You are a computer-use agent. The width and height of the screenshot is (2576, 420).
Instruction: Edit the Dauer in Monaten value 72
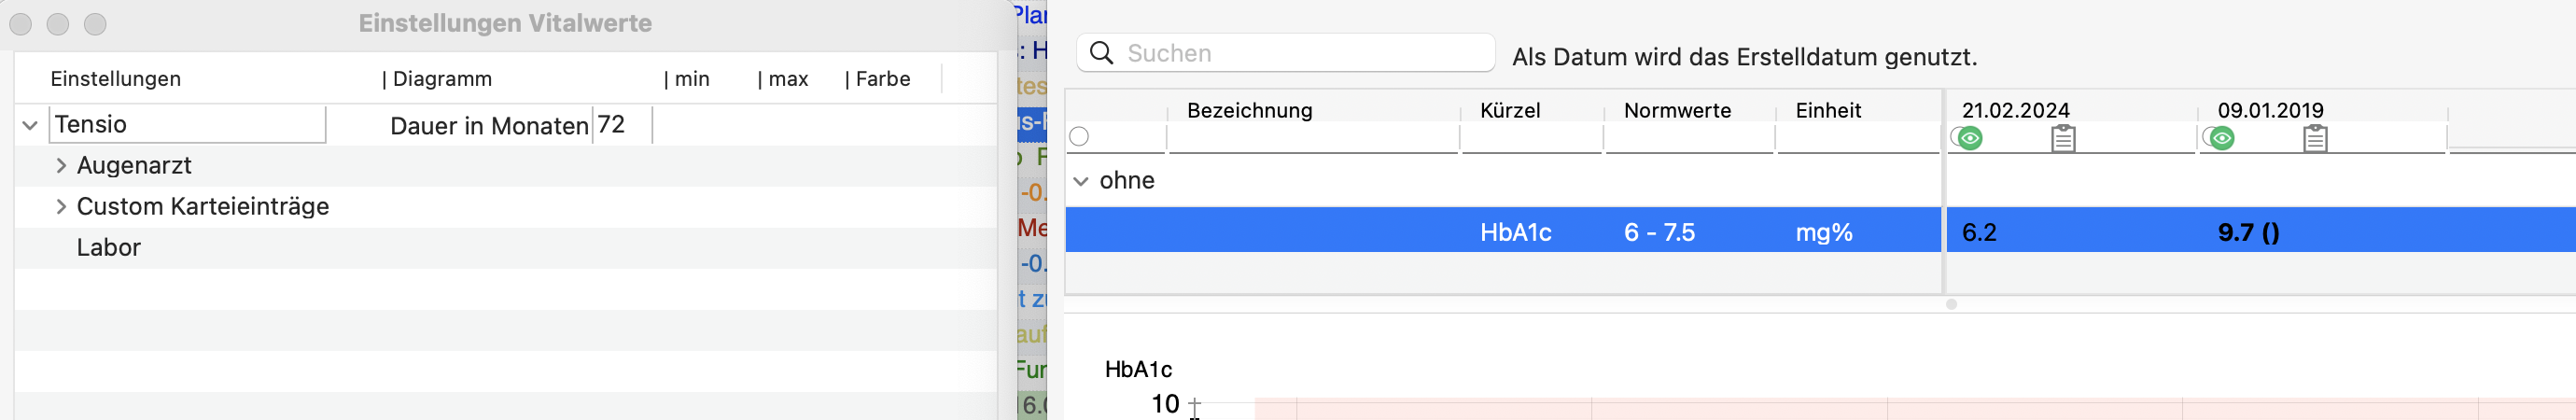[x=621, y=125]
